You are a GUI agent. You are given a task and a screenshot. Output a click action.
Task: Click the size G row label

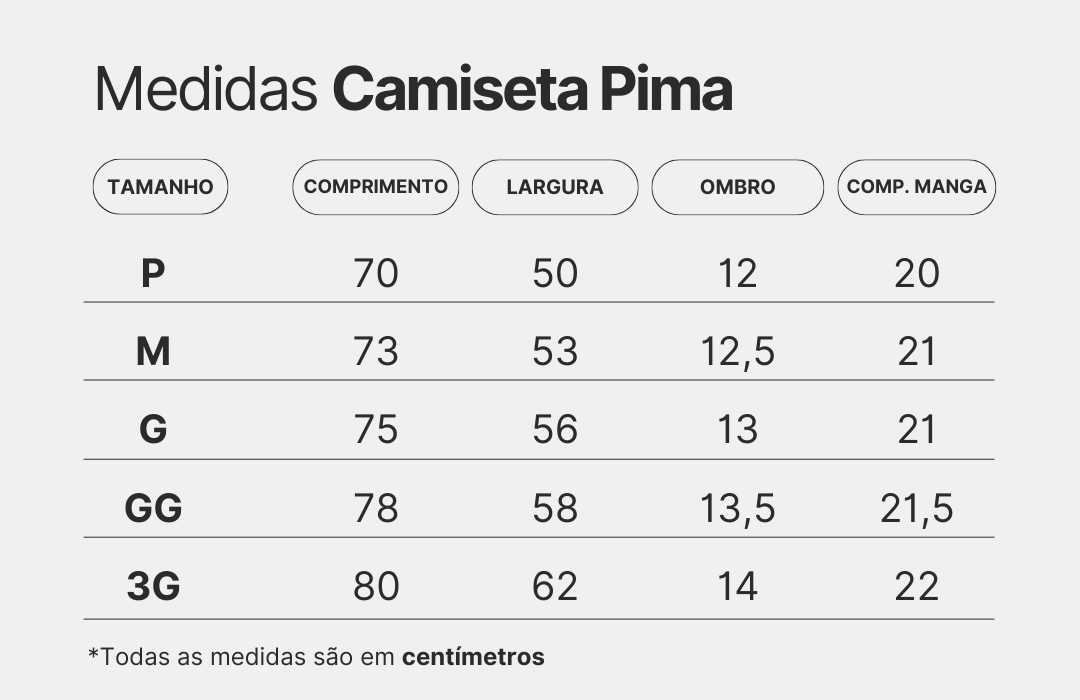(x=153, y=430)
